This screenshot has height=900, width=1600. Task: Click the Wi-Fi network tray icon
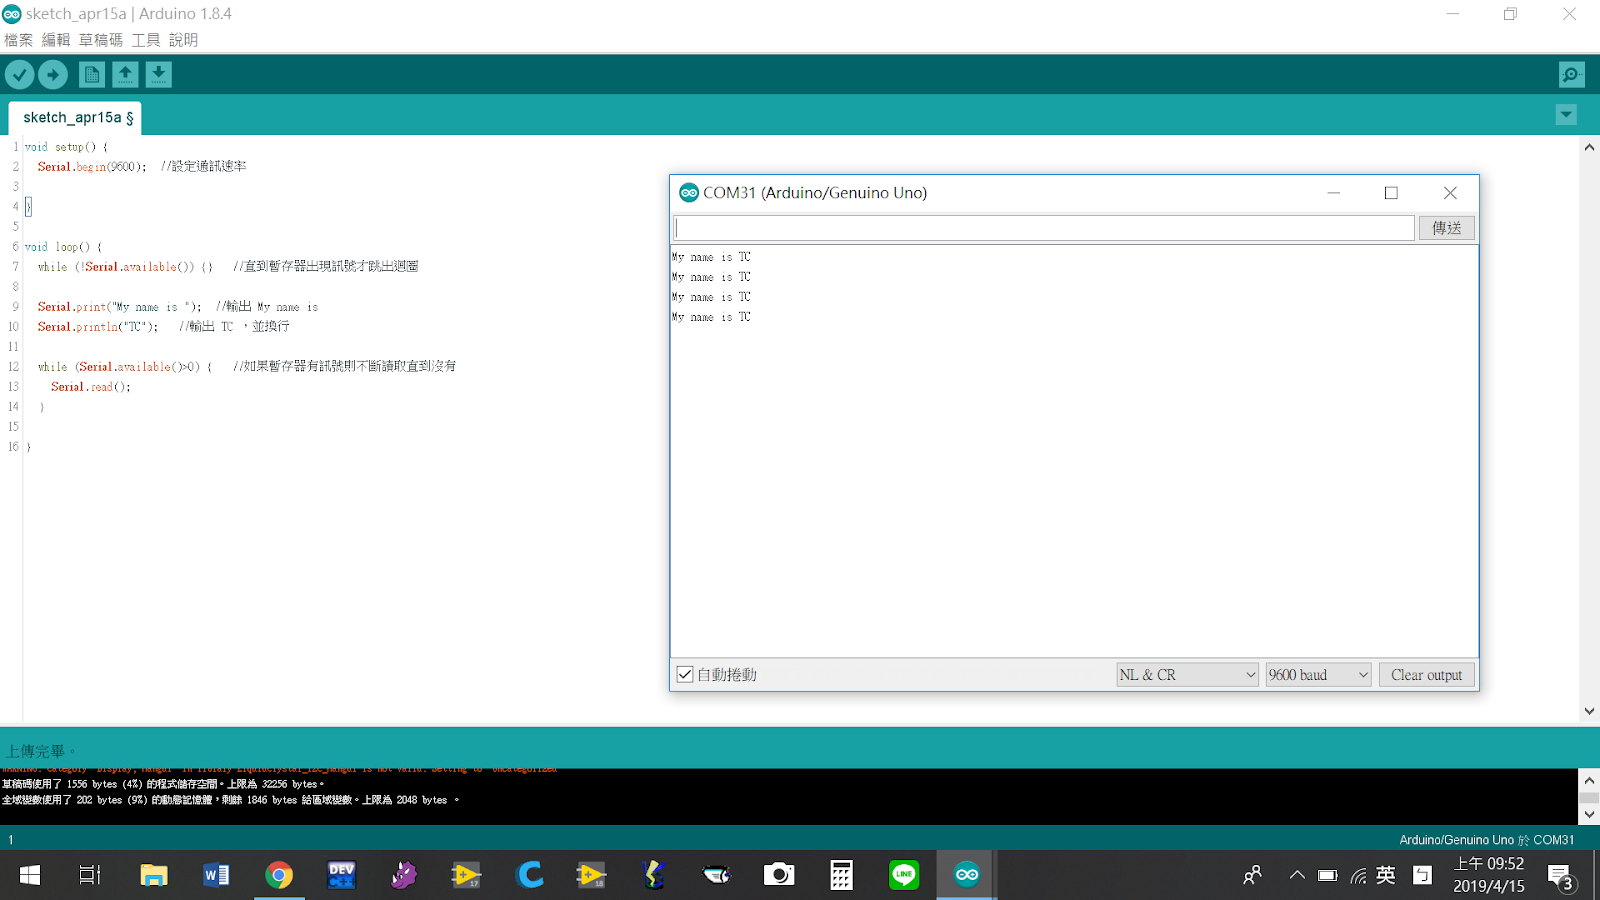pyautogui.click(x=1358, y=876)
